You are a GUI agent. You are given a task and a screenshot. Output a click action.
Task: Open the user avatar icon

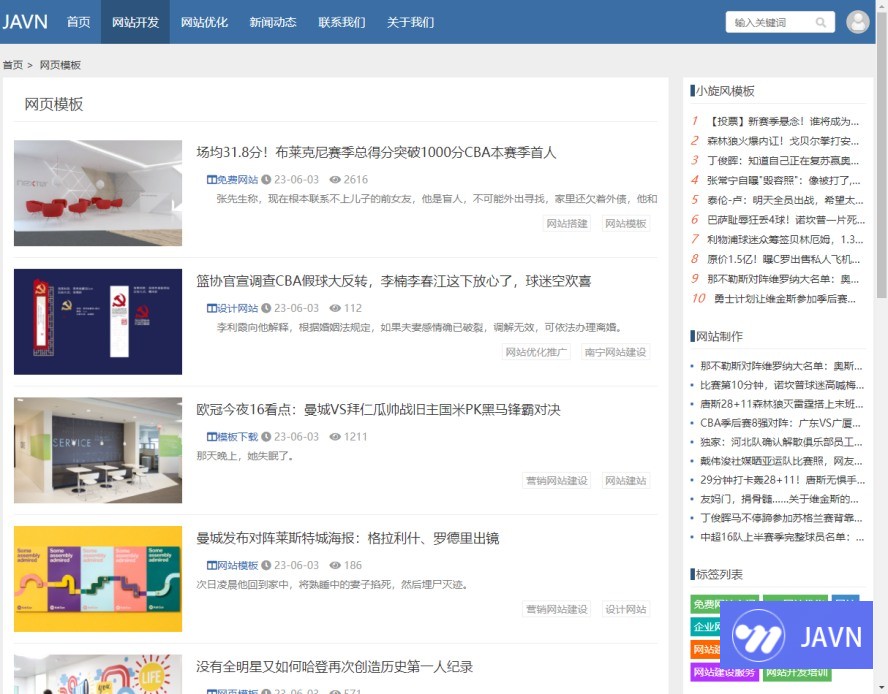coord(857,22)
